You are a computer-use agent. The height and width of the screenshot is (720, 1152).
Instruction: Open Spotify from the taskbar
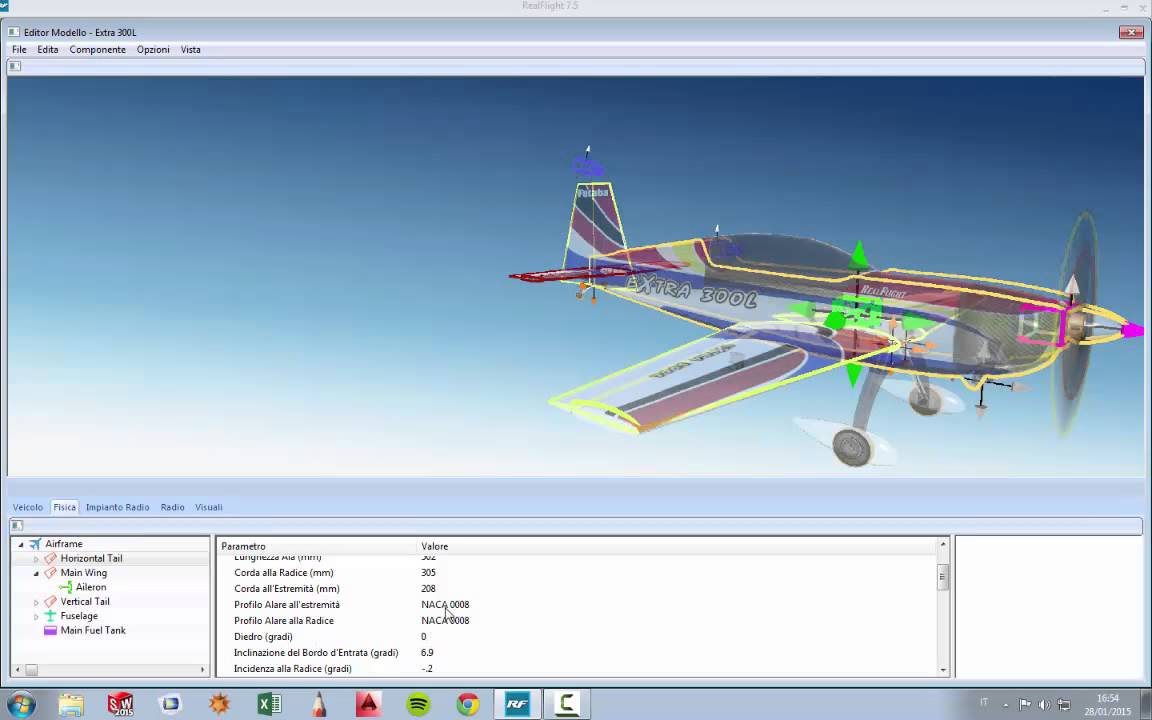click(x=419, y=705)
